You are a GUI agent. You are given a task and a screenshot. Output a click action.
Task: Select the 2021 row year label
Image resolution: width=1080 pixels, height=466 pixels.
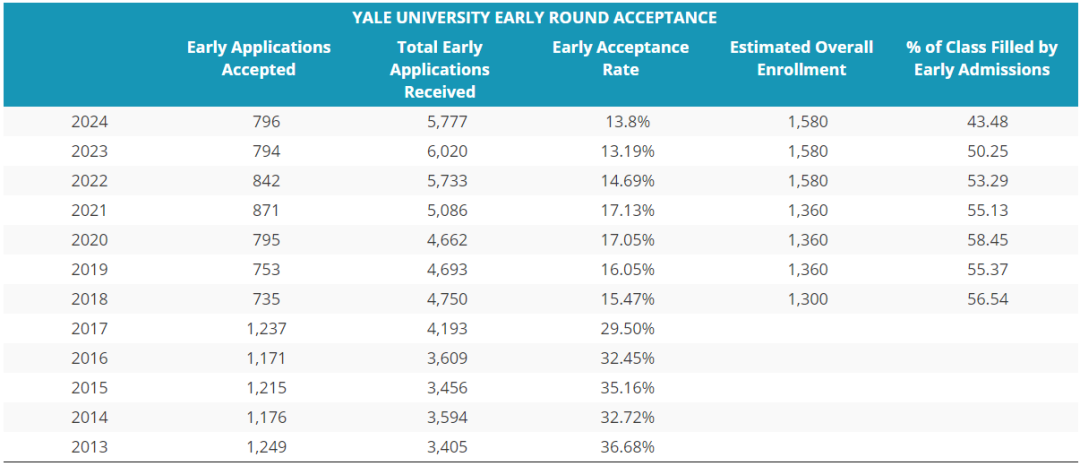(90, 210)
